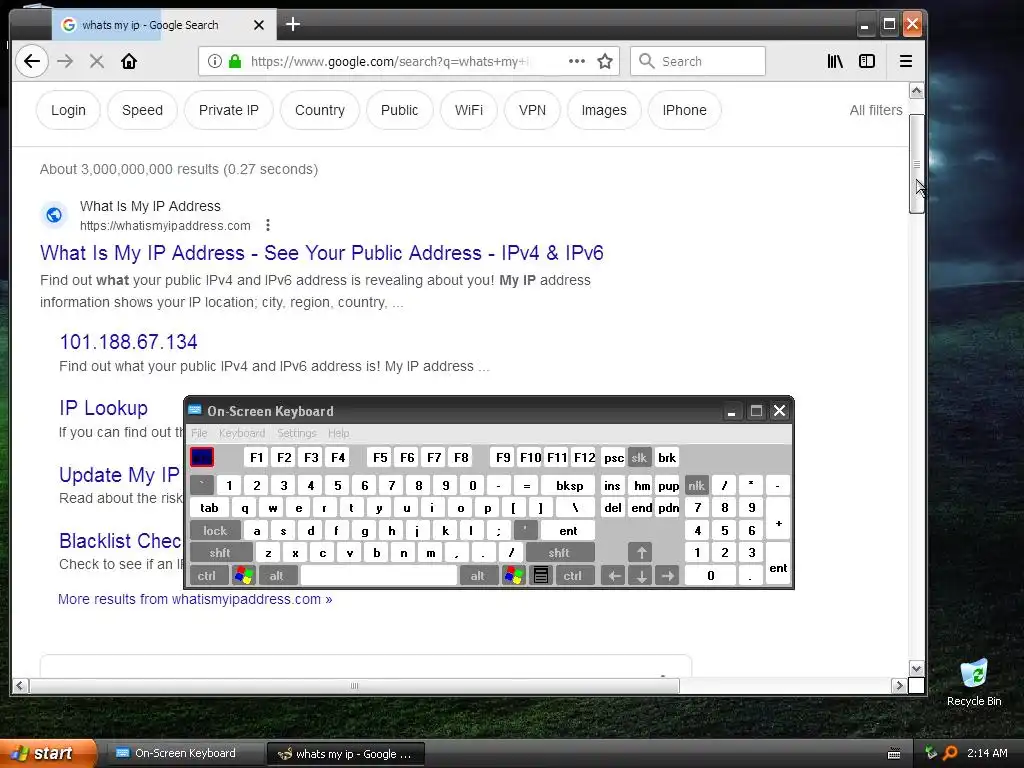Select the Images filter chip

coord(603,110)
